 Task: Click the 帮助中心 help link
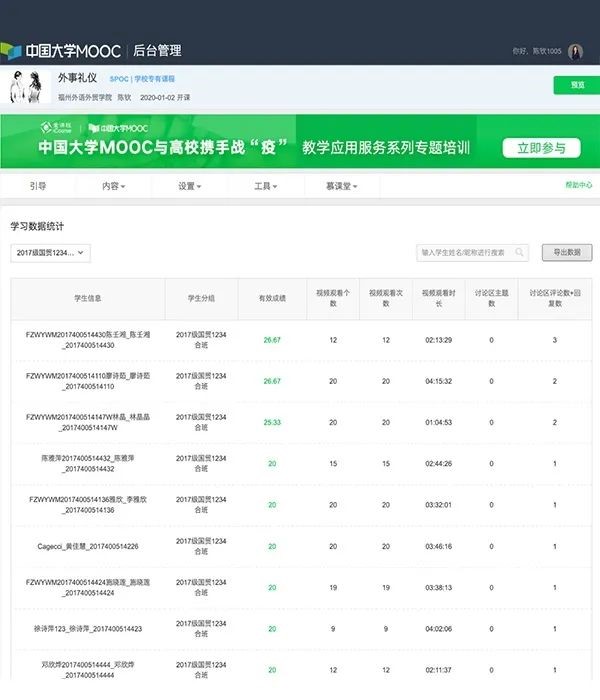[578, 185]
